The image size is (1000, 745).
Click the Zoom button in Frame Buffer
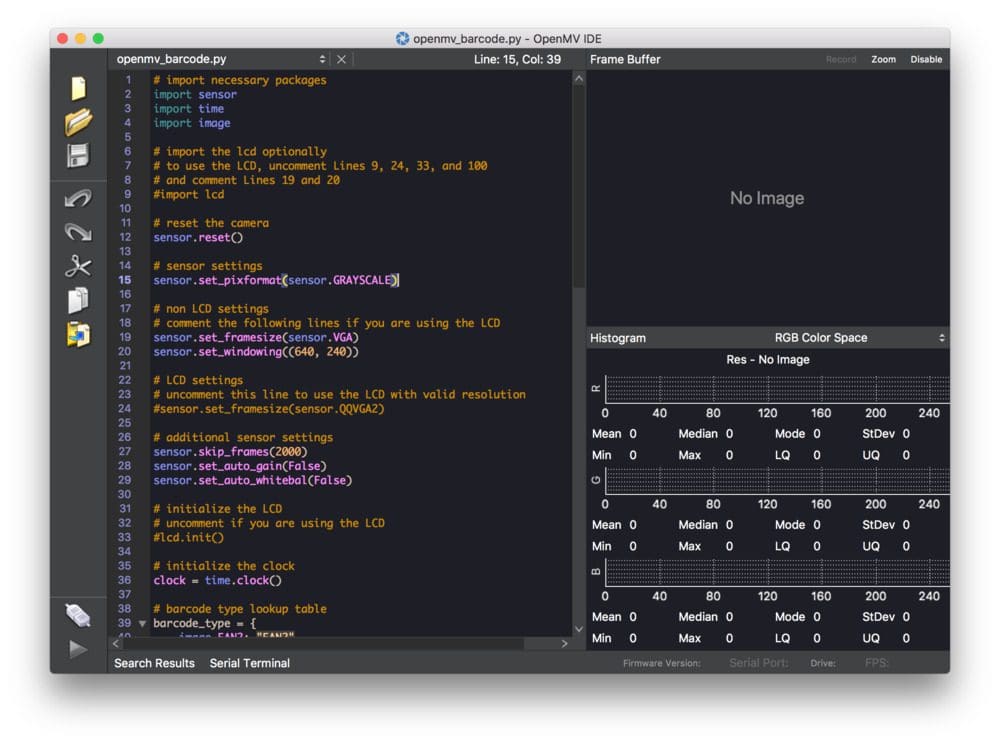884,59
